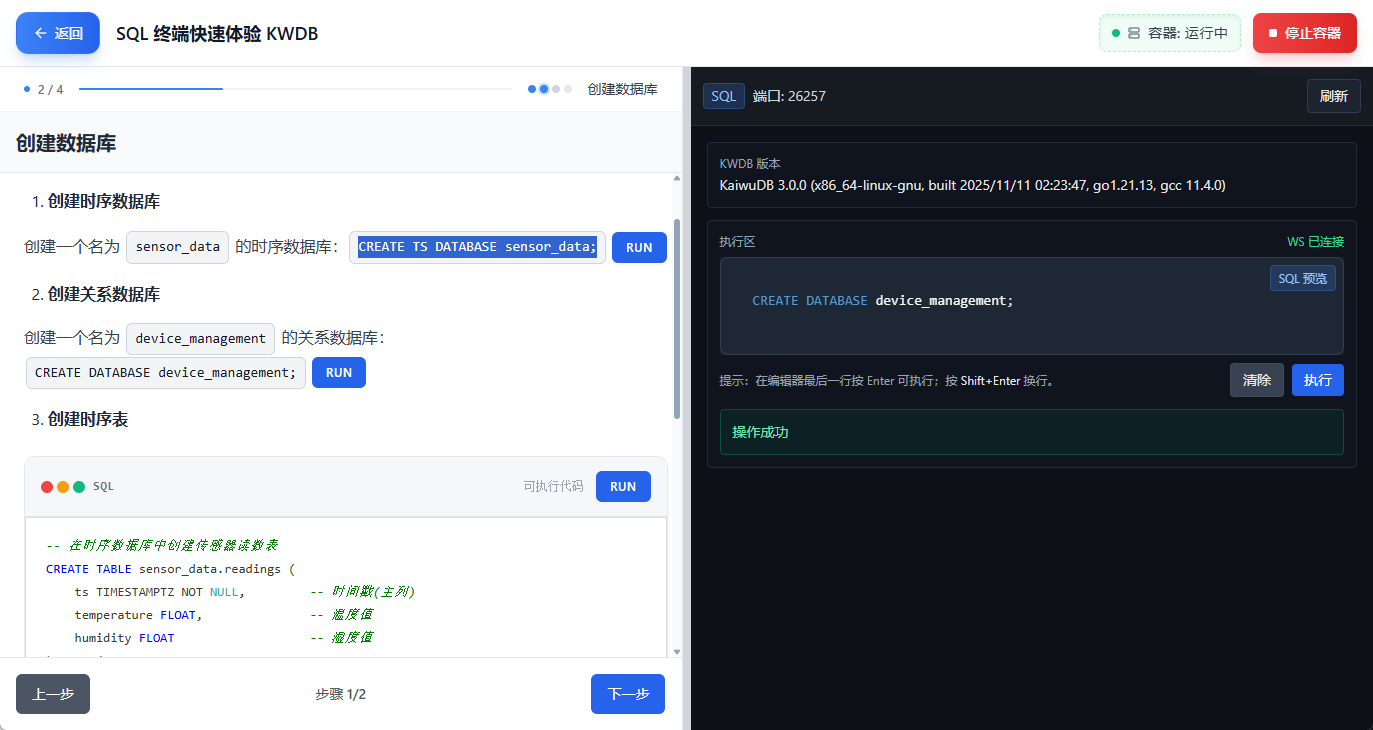This screenshot has height=730, width=1373.
Task: Click the 可执行代码 label
Action: coord(553,487)
